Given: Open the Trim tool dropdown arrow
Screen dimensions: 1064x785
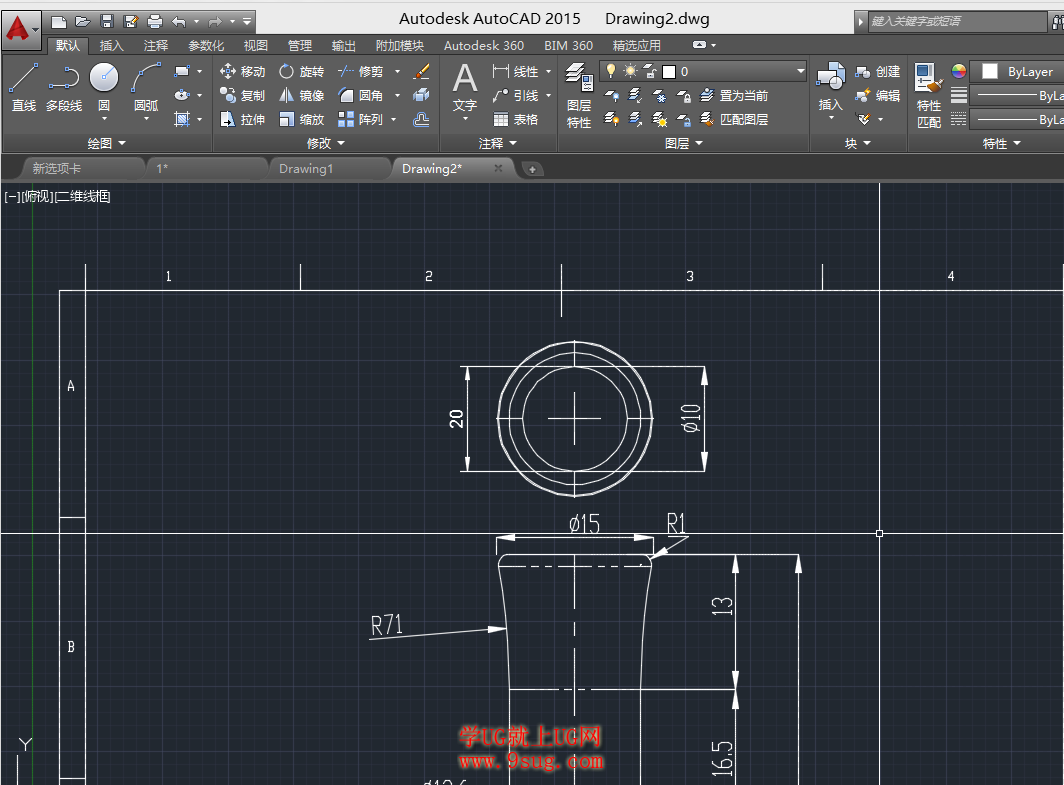Looking at the screenshot, I should pos(398,71).
